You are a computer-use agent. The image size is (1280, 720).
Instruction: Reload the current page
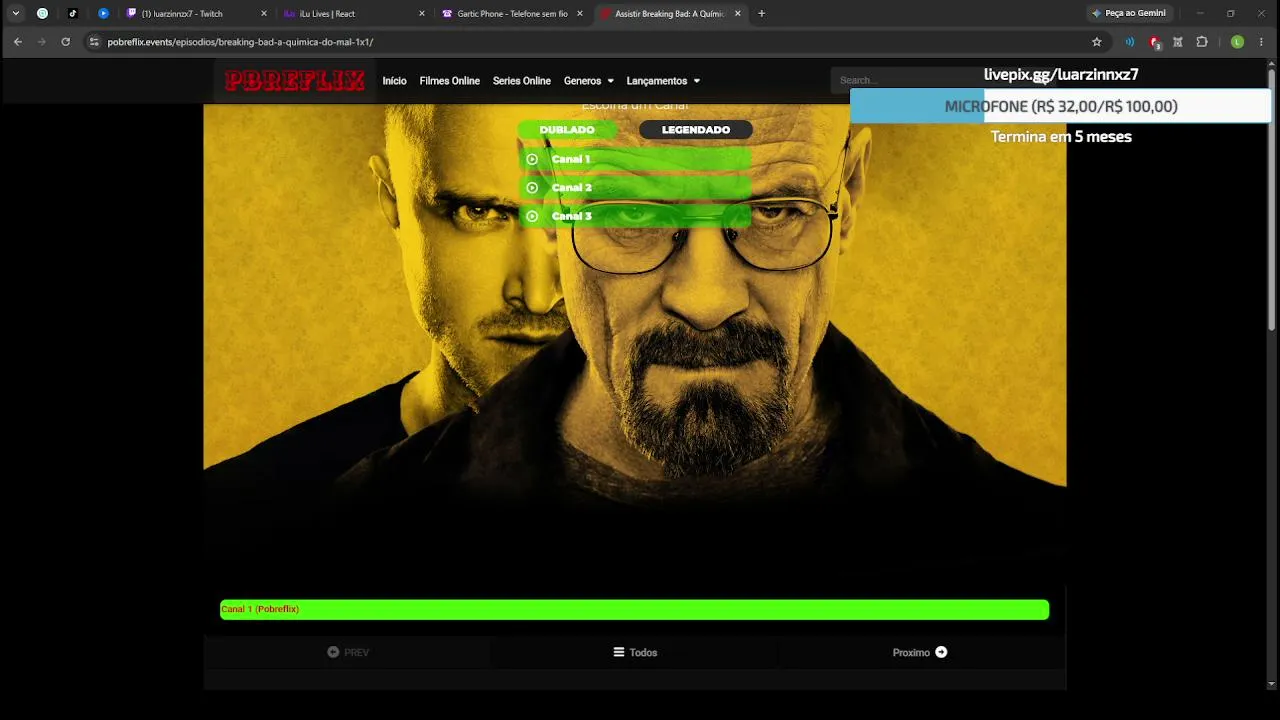(66, 42)
